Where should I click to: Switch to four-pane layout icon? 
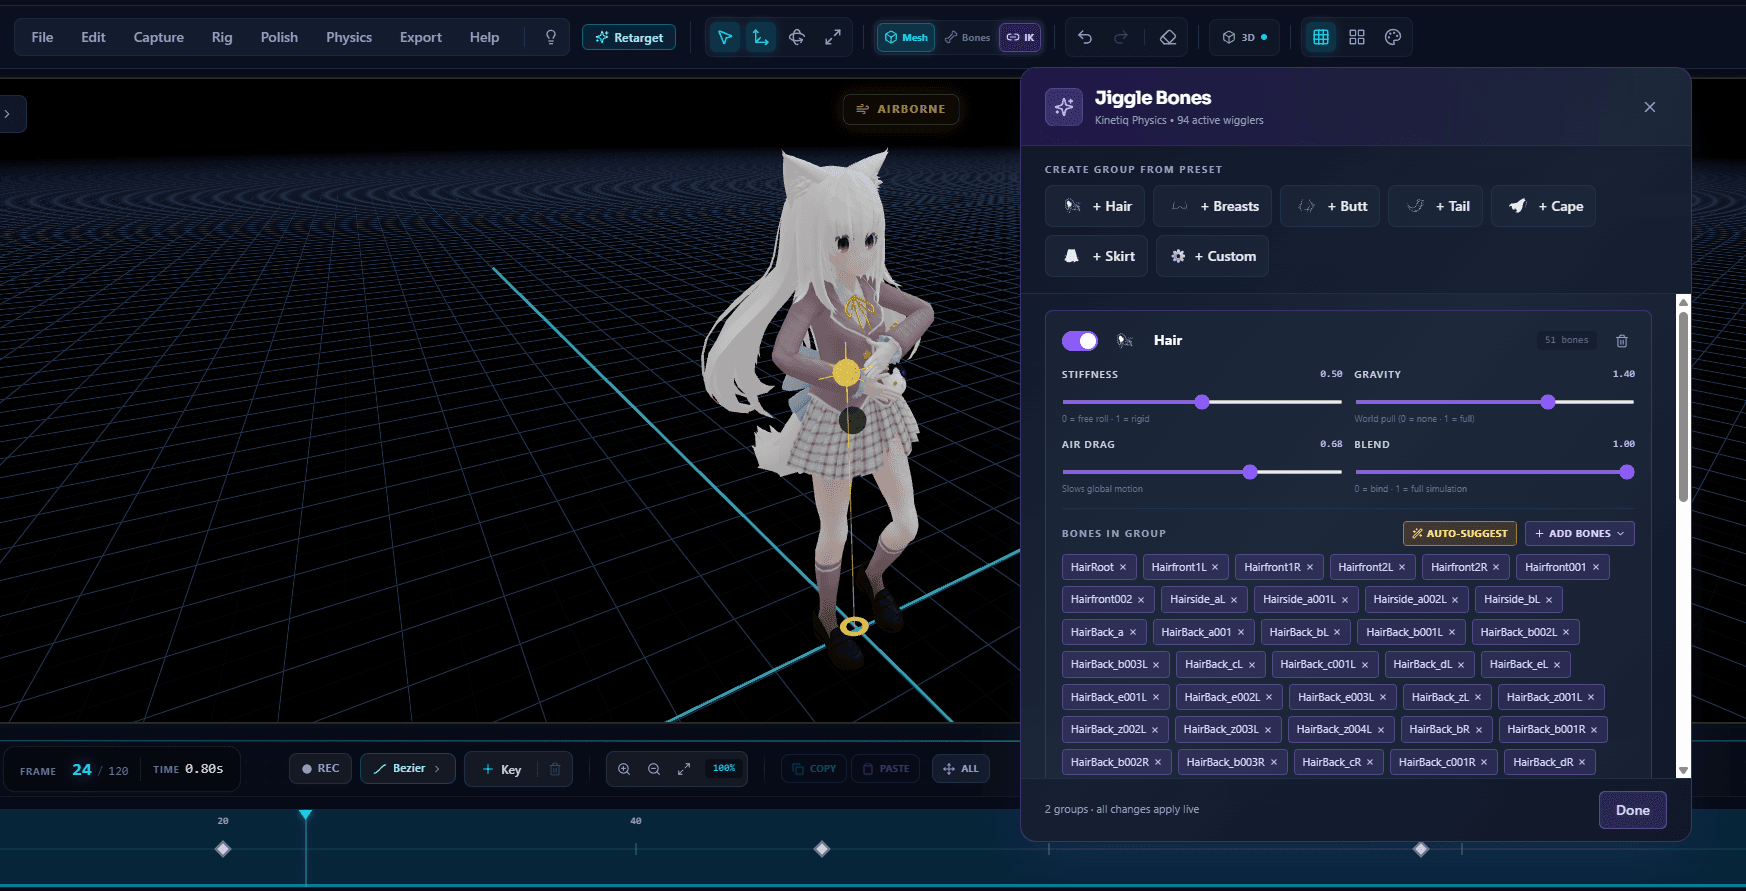point(1357,37)
